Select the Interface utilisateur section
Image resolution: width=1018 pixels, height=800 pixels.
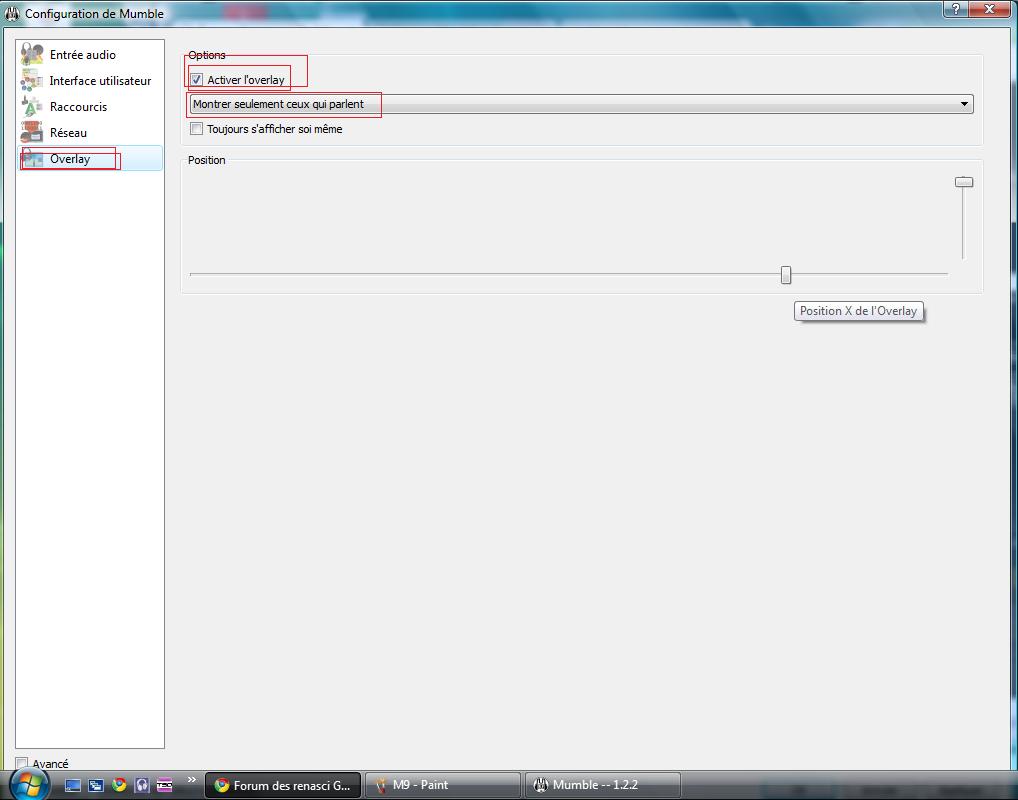pos(90,81)
